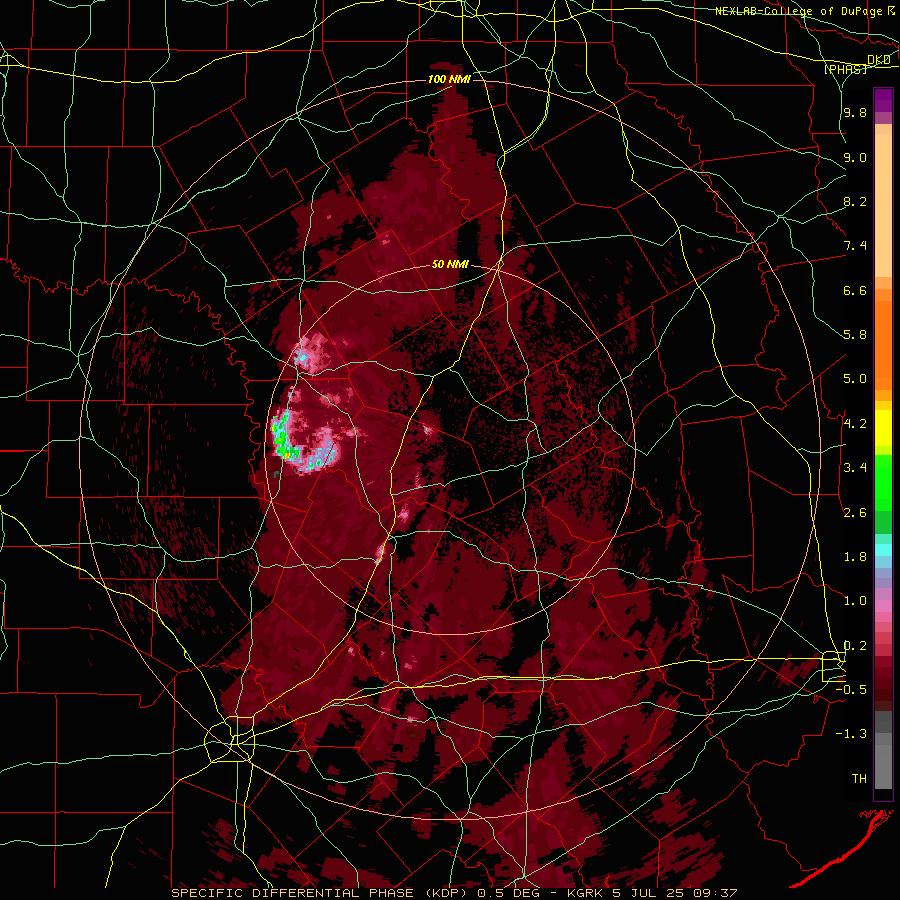This screenshot has height=900, width=900.
Task: Click the 2.6 value on the color scale
Action: coord(855,512)
